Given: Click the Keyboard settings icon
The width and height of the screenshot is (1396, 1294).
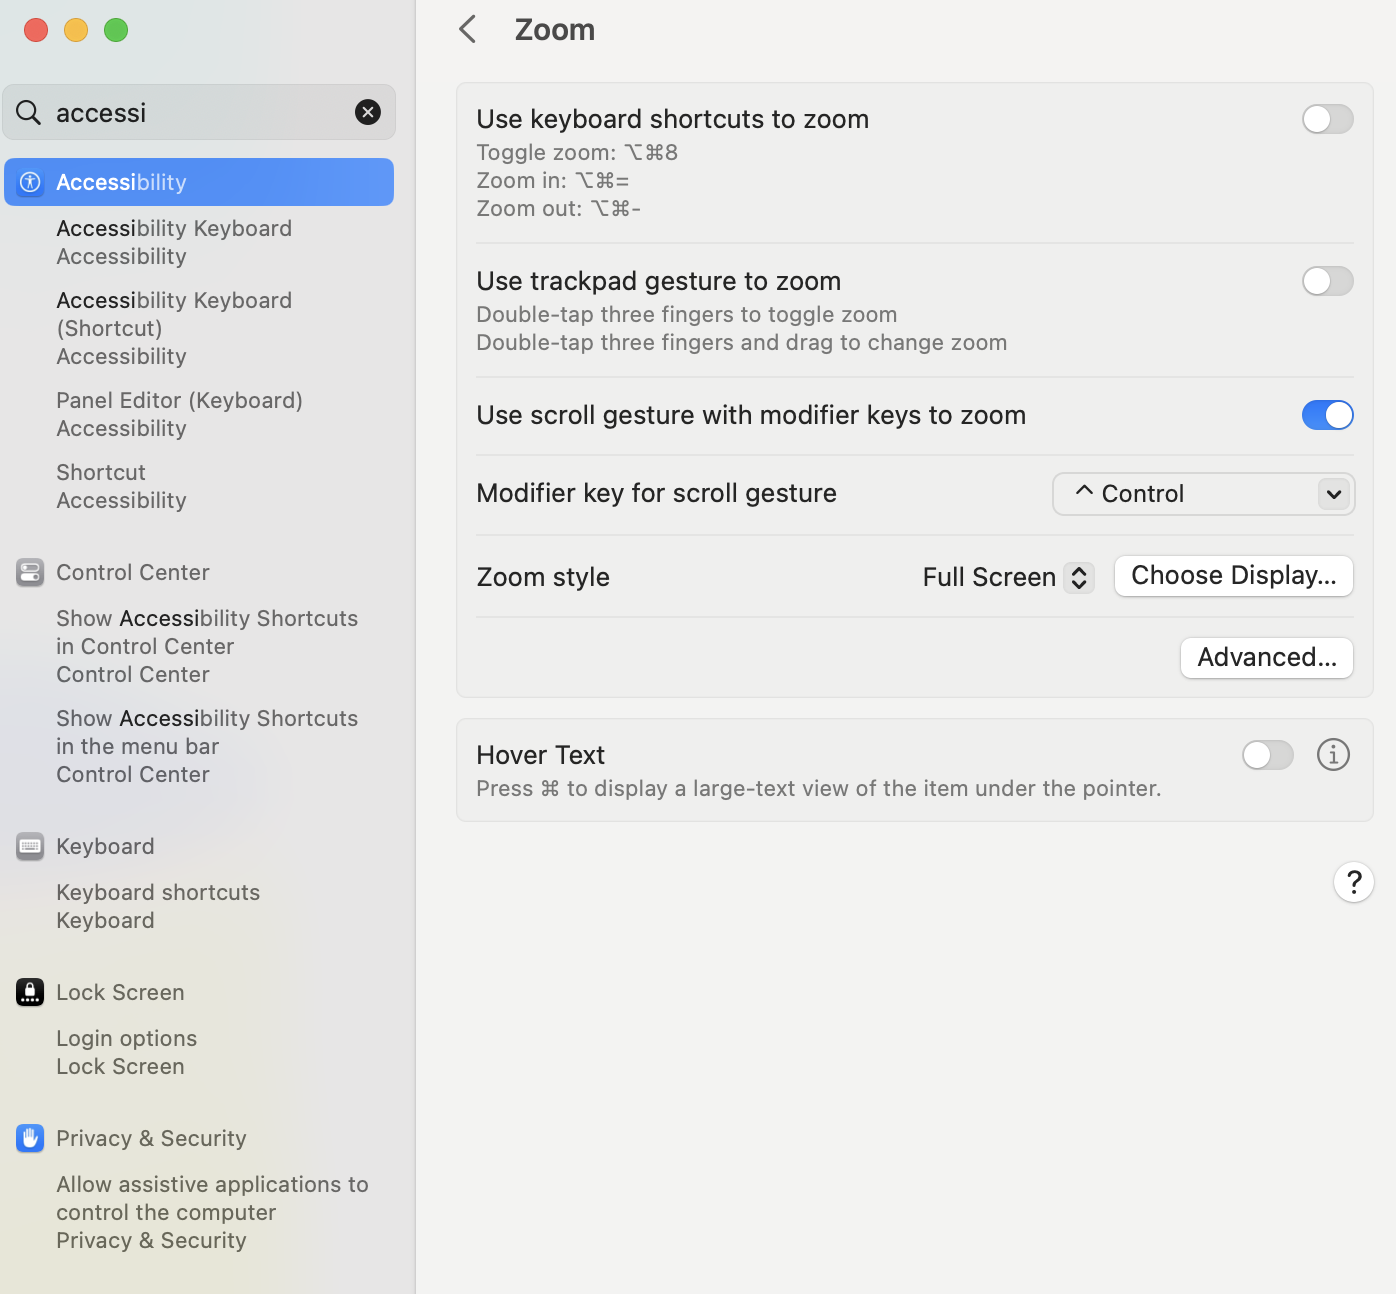Looking at the screenshot, I should point(29,846).
